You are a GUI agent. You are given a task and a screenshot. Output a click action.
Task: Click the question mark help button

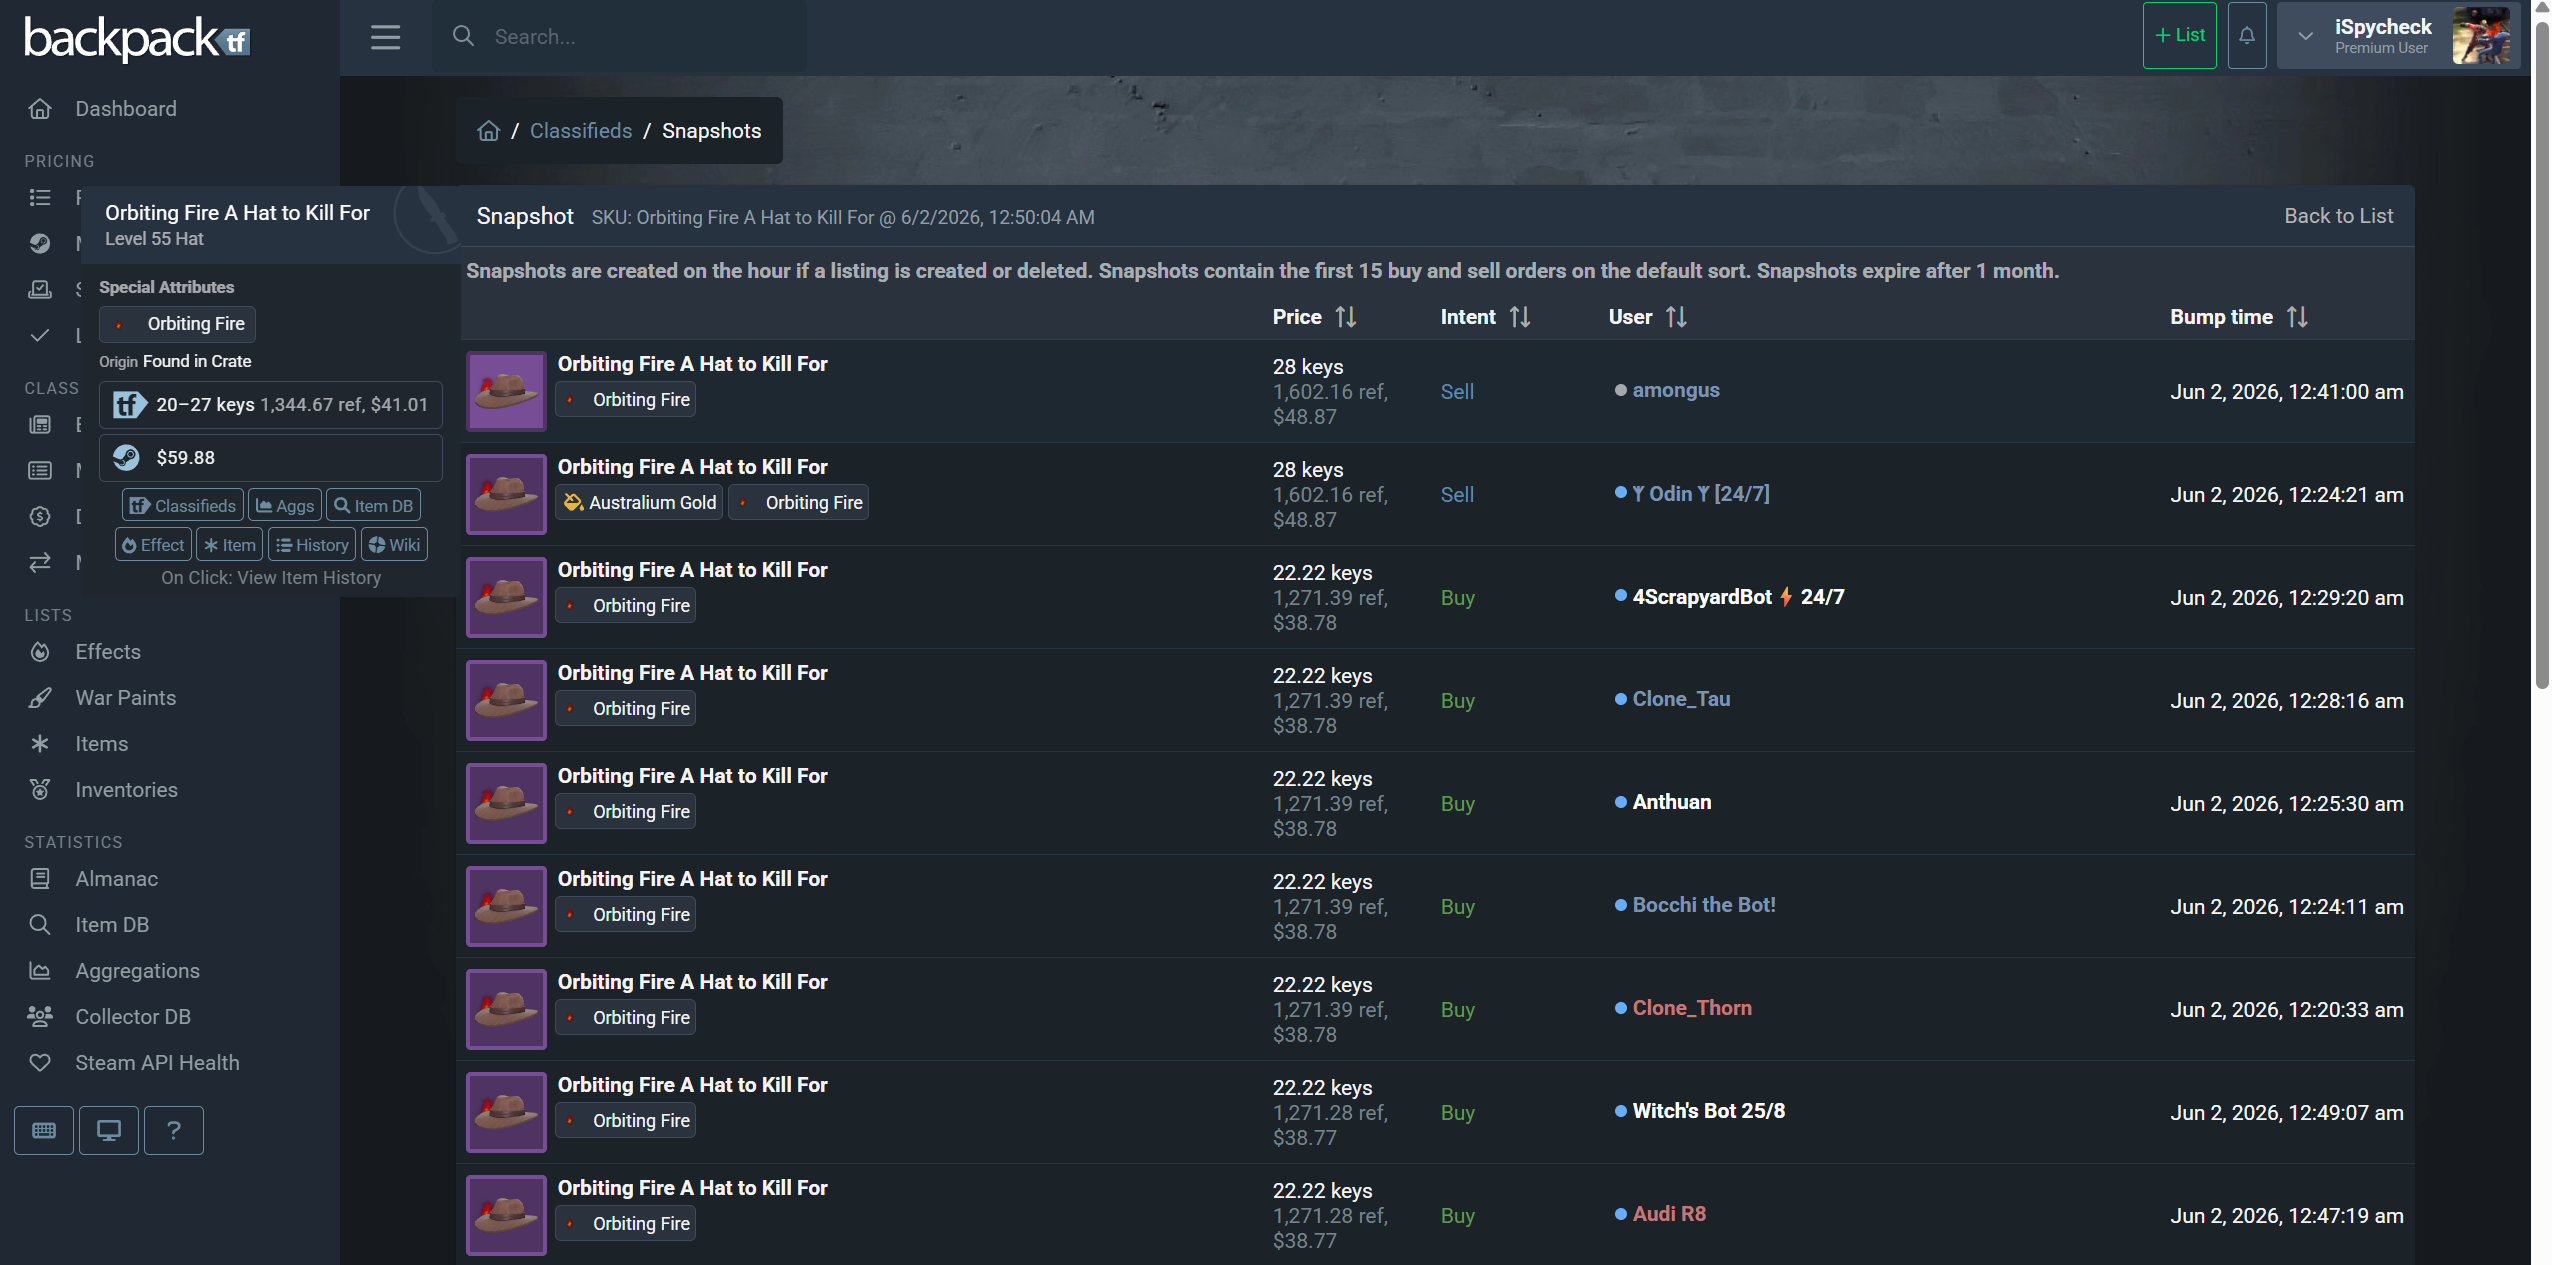click(x=174, y=1130)
